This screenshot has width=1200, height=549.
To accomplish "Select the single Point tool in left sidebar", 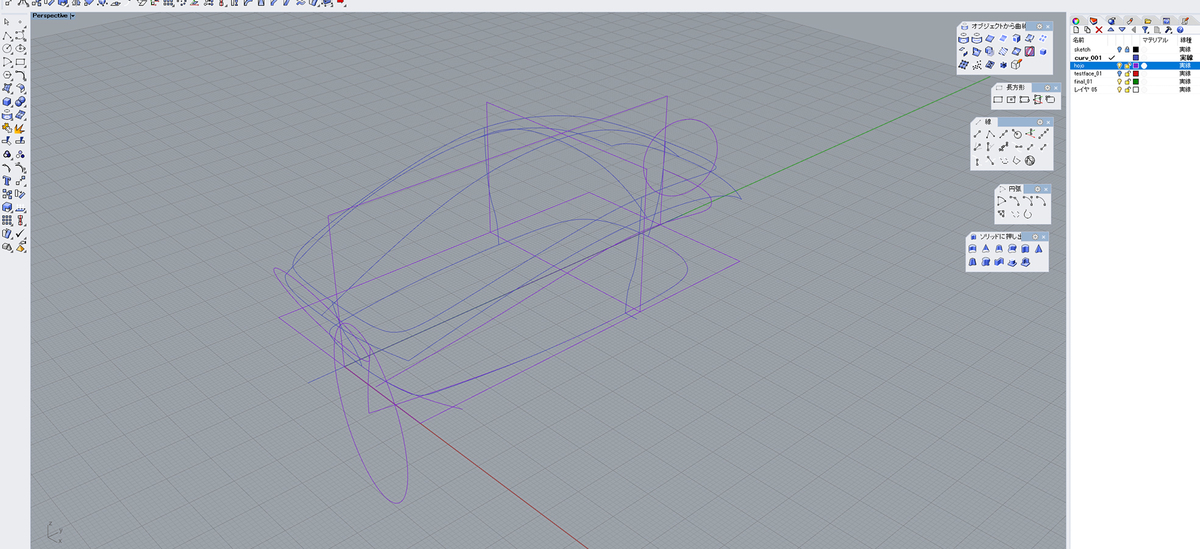I will pyautogui.click(x=20, y=20).
